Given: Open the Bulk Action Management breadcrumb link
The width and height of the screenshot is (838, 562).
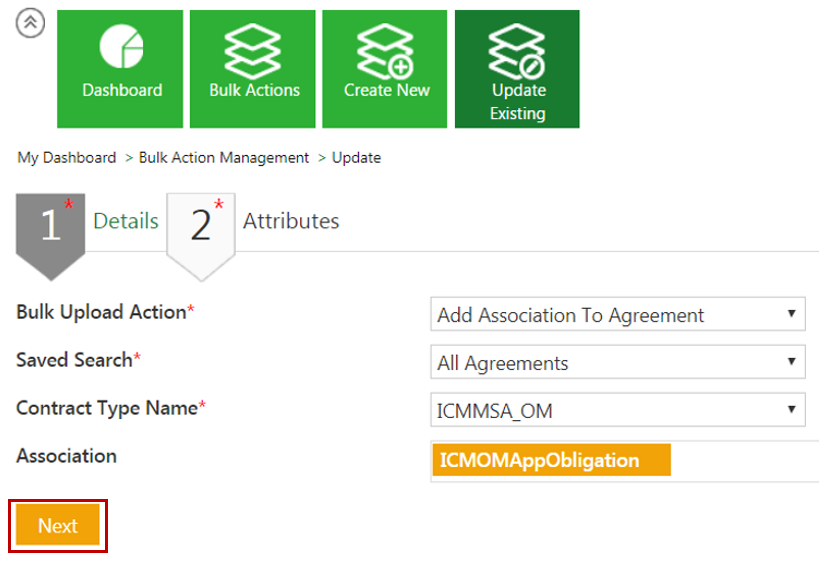Looking at the screenshot, I should click(x=224, y=158).
